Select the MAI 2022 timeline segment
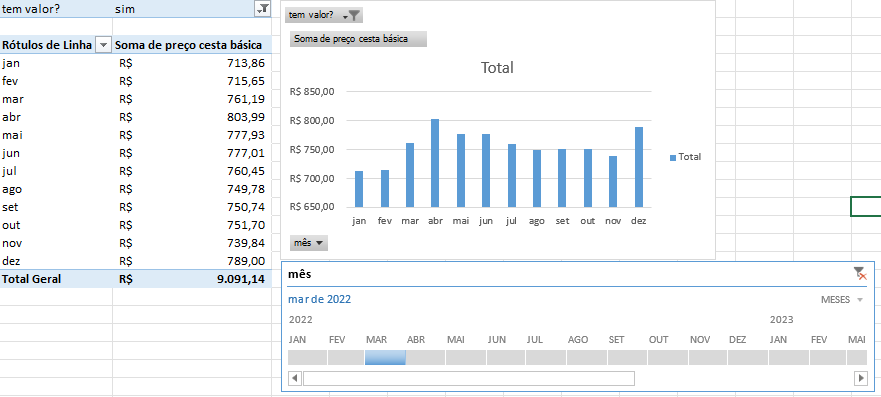This screenshot has height=397, width=881. [x=466, y=357]
